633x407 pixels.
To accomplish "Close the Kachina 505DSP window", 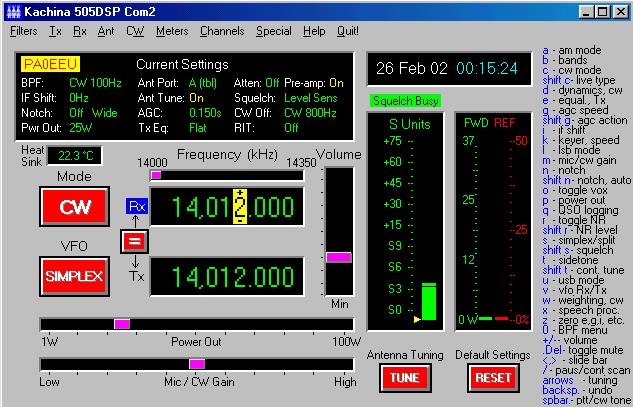I will click(620, 12).
